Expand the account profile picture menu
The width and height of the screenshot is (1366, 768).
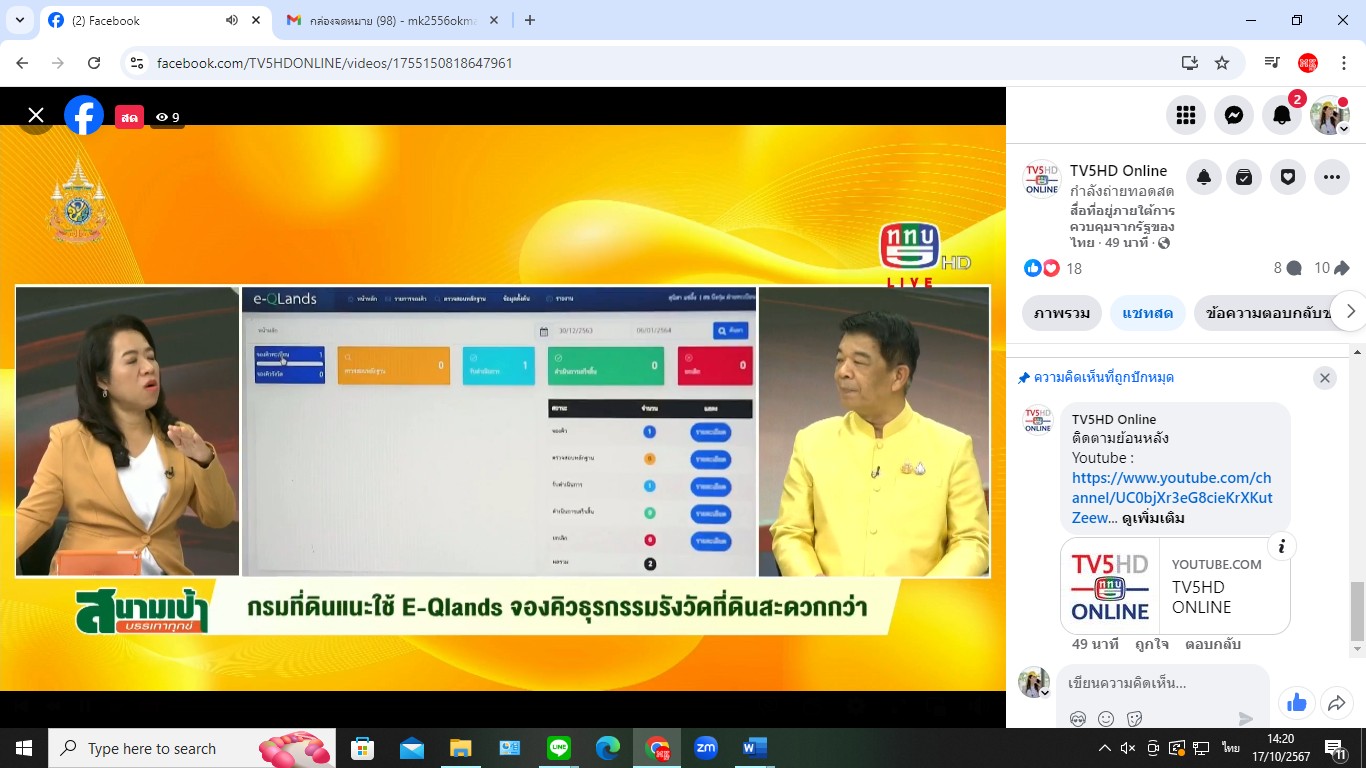click(1330, 116)
